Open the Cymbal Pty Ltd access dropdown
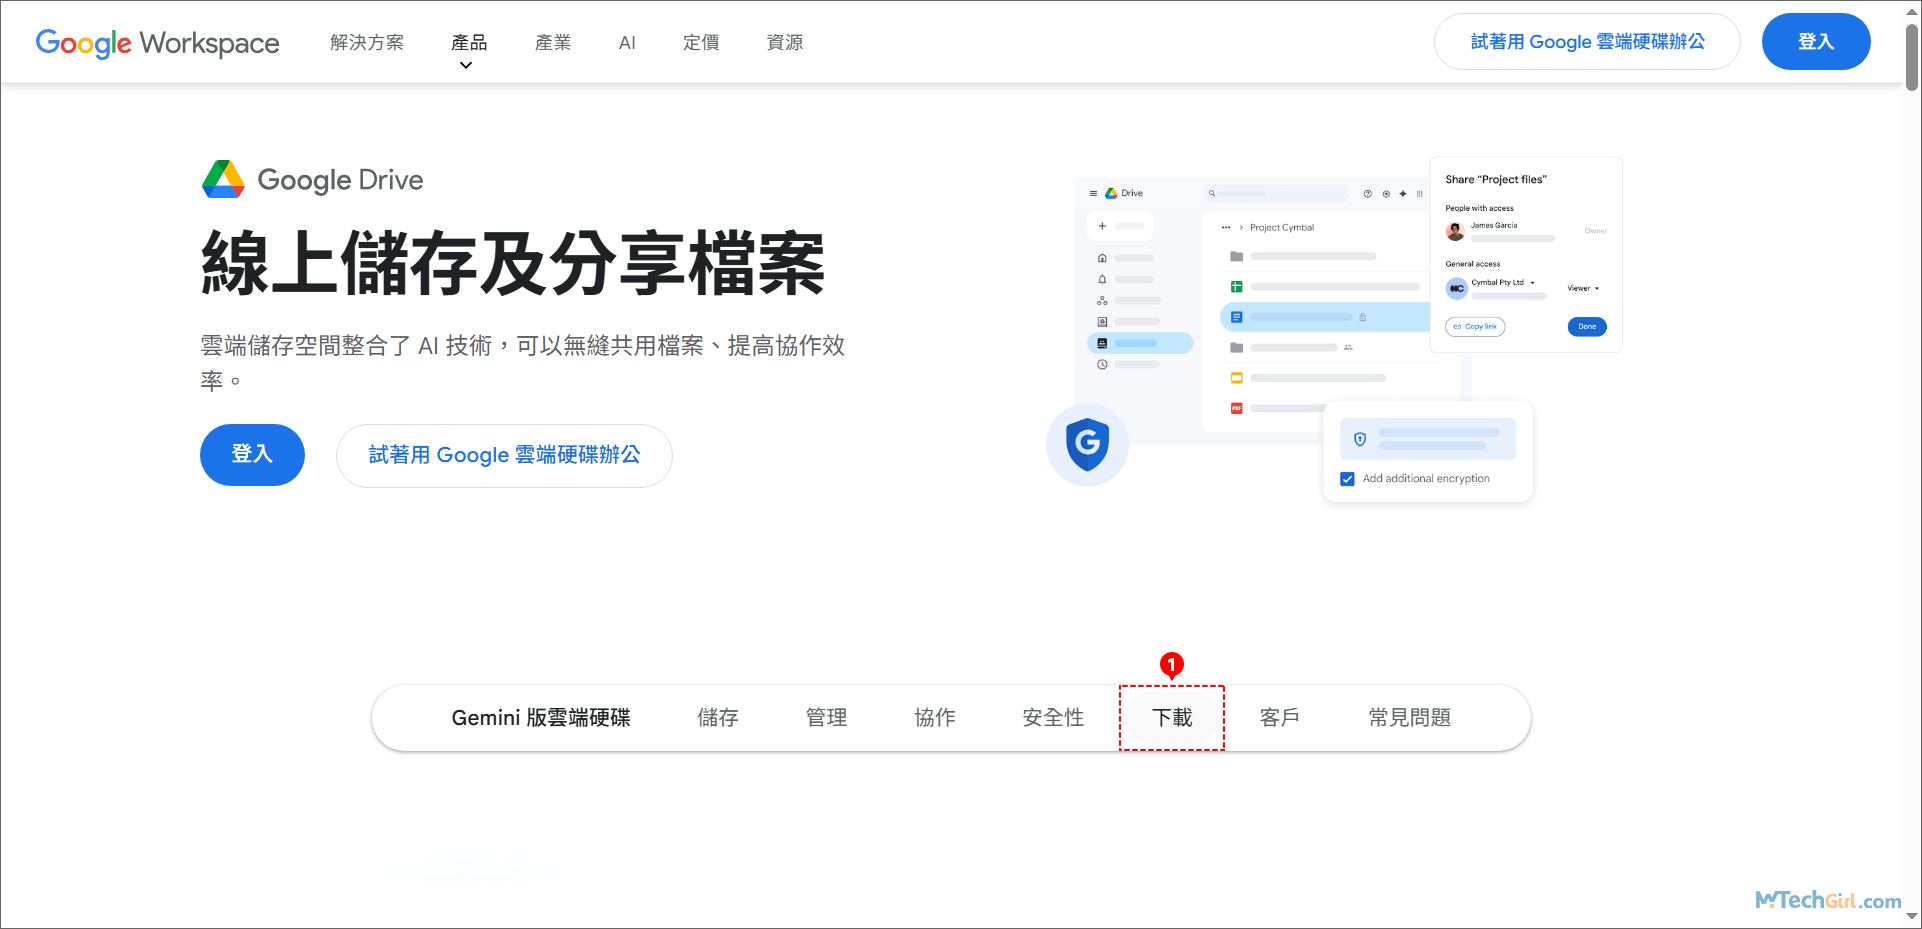This screenshot has width=1922, height=929. [1532, 283]
